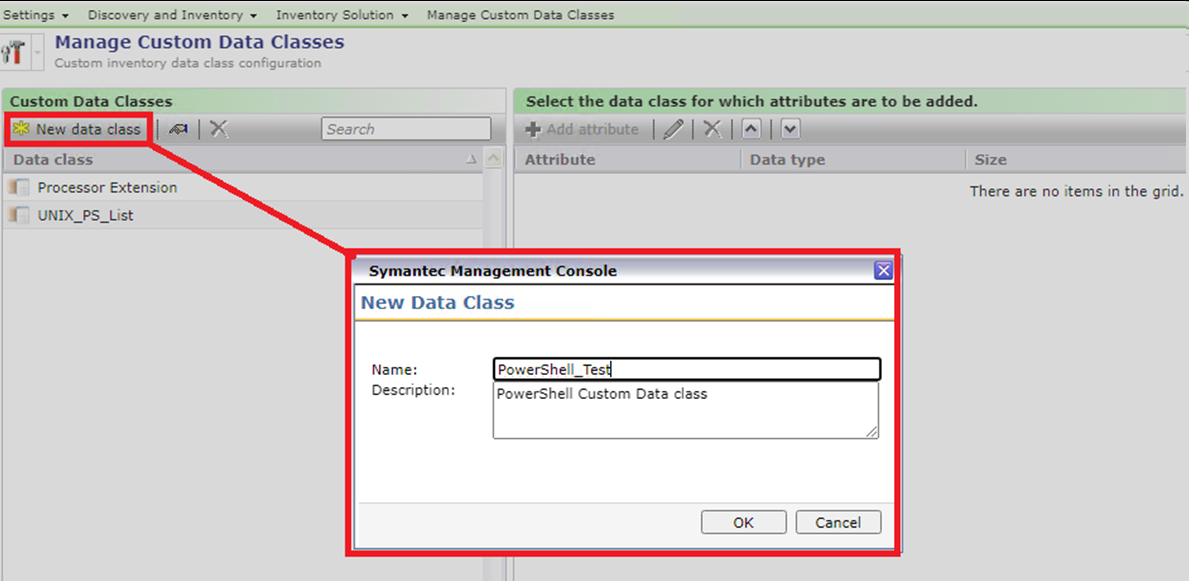The width and height of the screenshot is (1189, 581).
Task: Click the Attribute column header
Action: click(x=626, y=159)
